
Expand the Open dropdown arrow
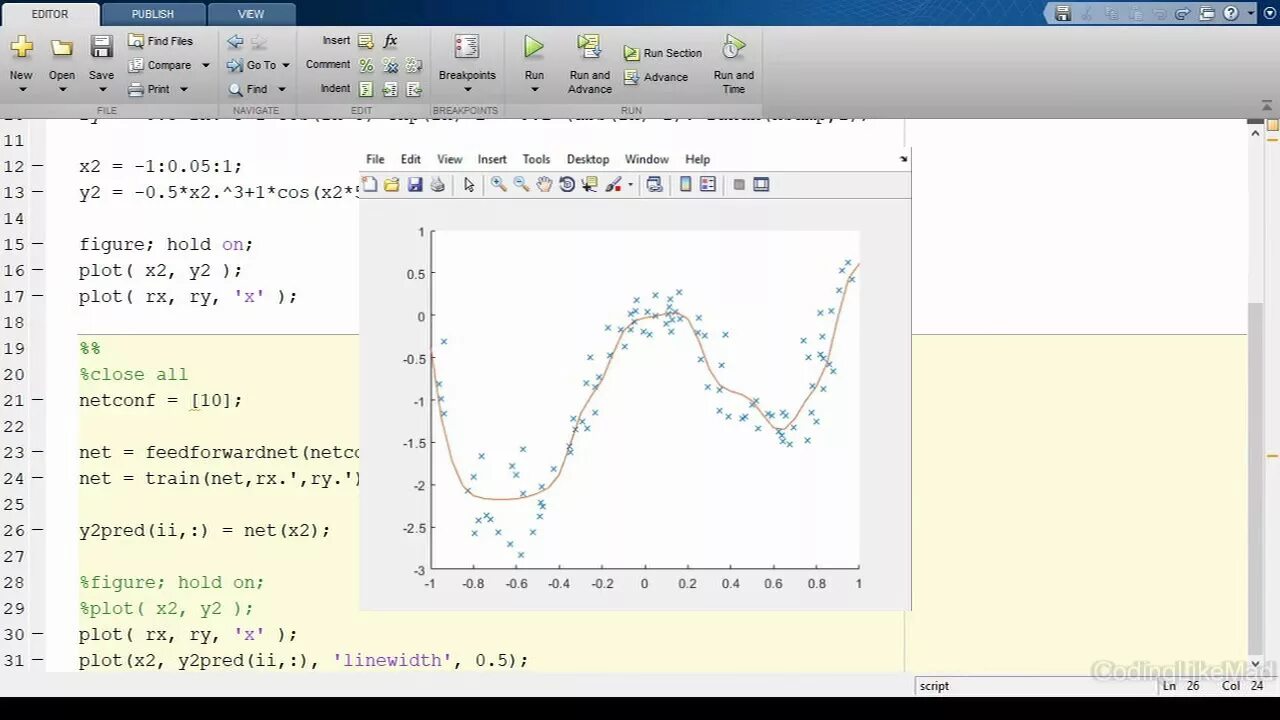[x=62, y=90]
